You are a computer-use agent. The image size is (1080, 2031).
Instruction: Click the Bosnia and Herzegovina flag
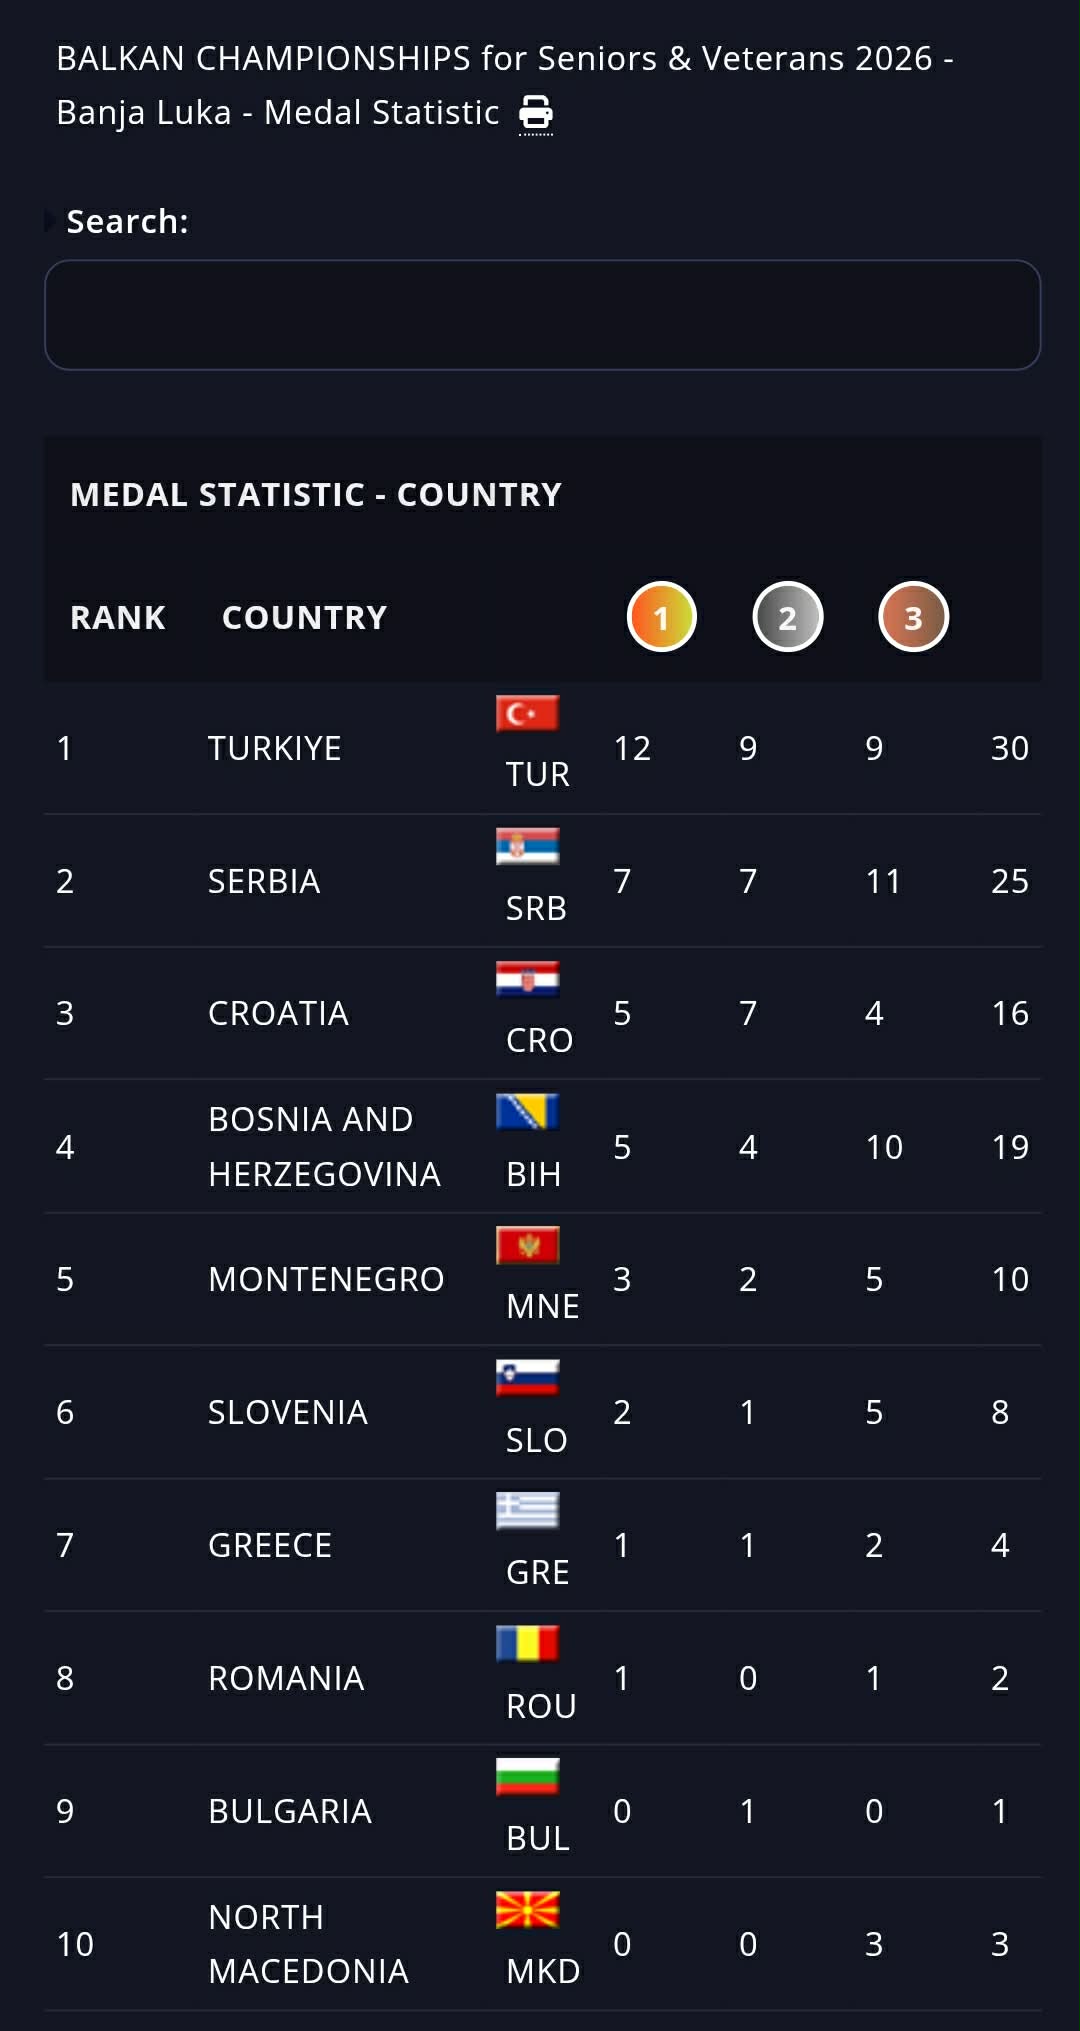pyautogui.click(x=527, y=1112)
